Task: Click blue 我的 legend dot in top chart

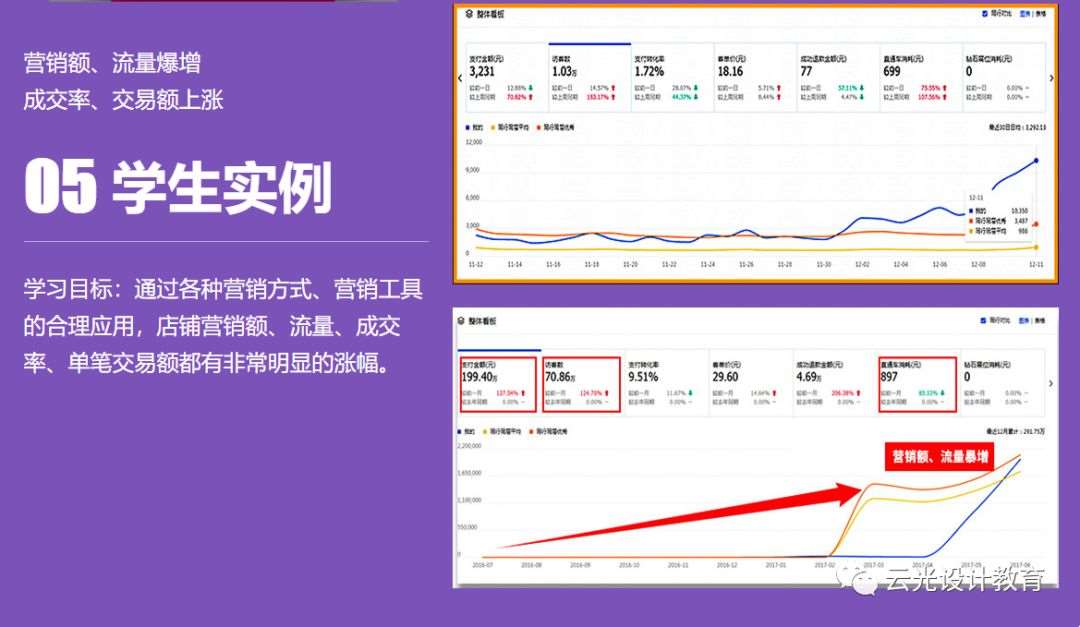Action: (468, 128)
